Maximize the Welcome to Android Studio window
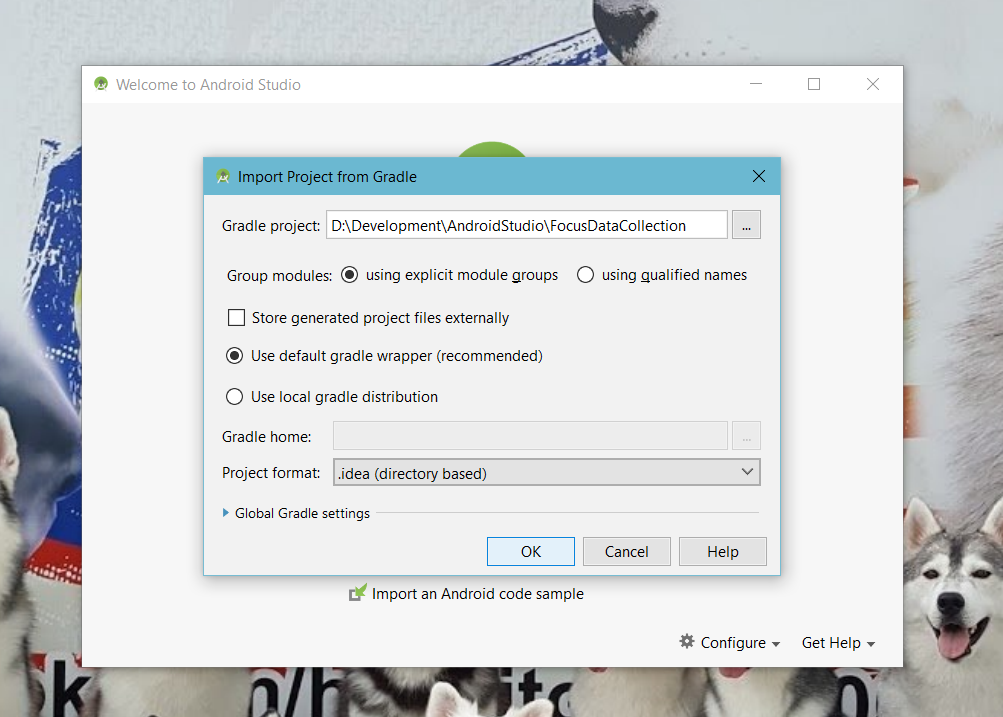Screen dimensions: 1003x717 click(814, 84)
